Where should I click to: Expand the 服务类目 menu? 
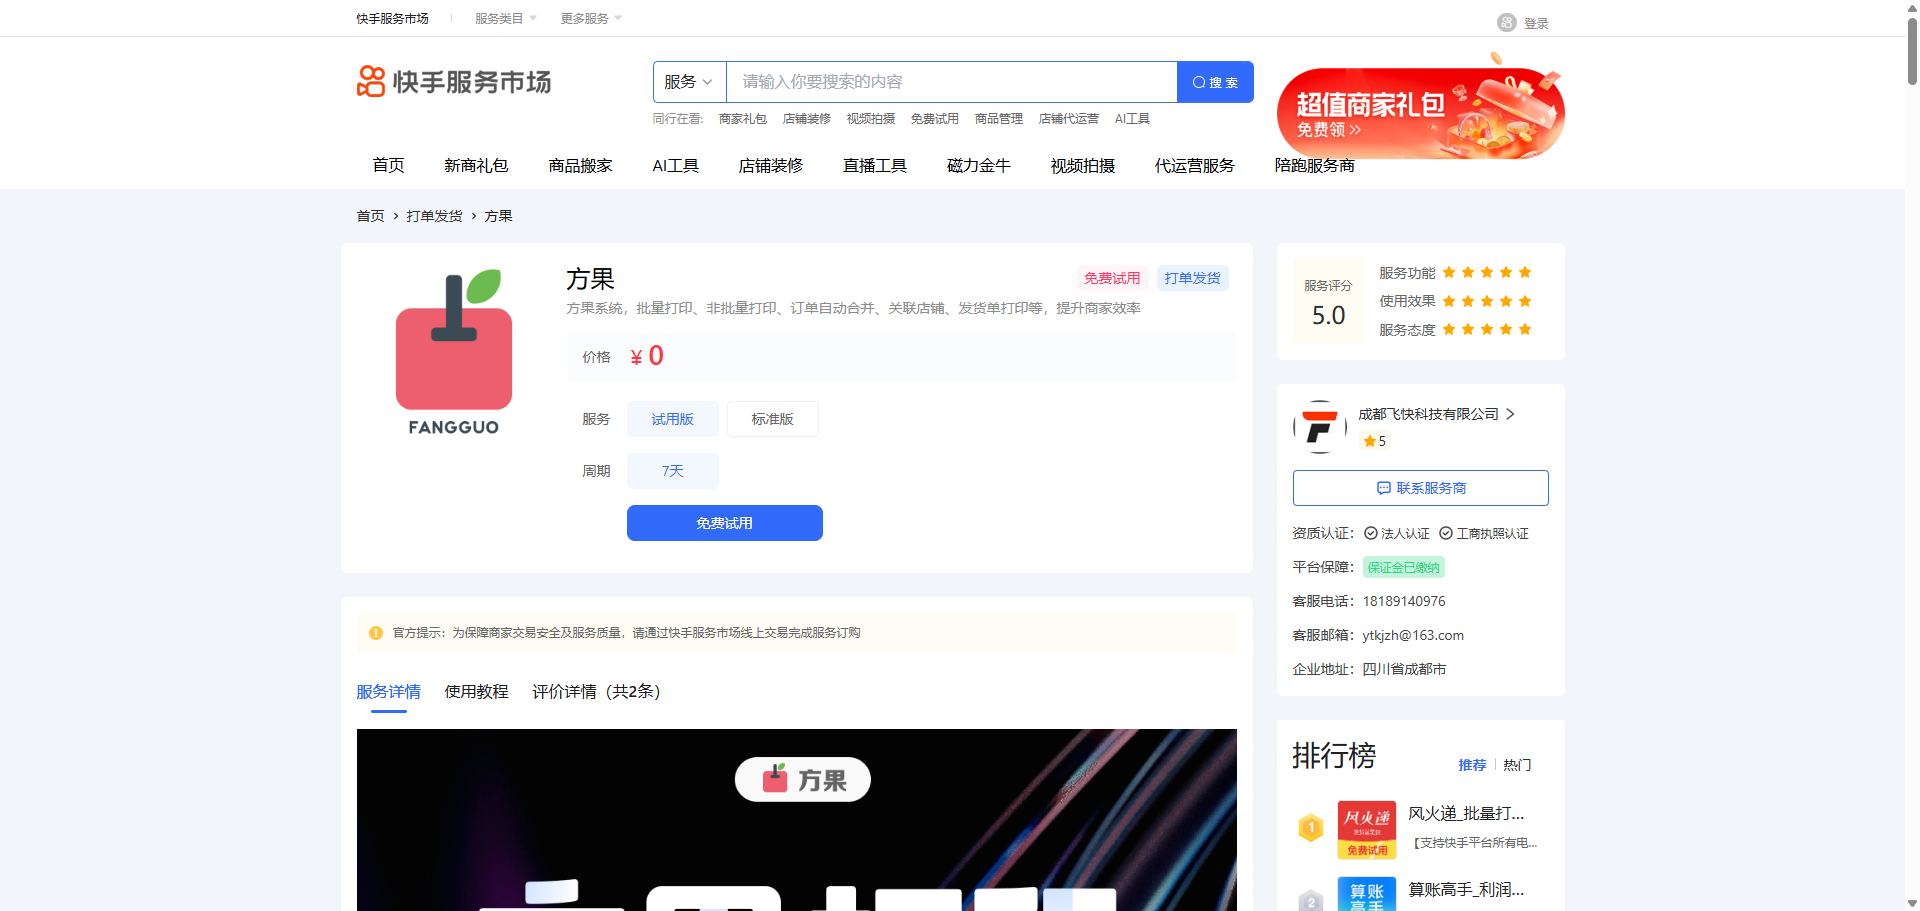[506, 19]
